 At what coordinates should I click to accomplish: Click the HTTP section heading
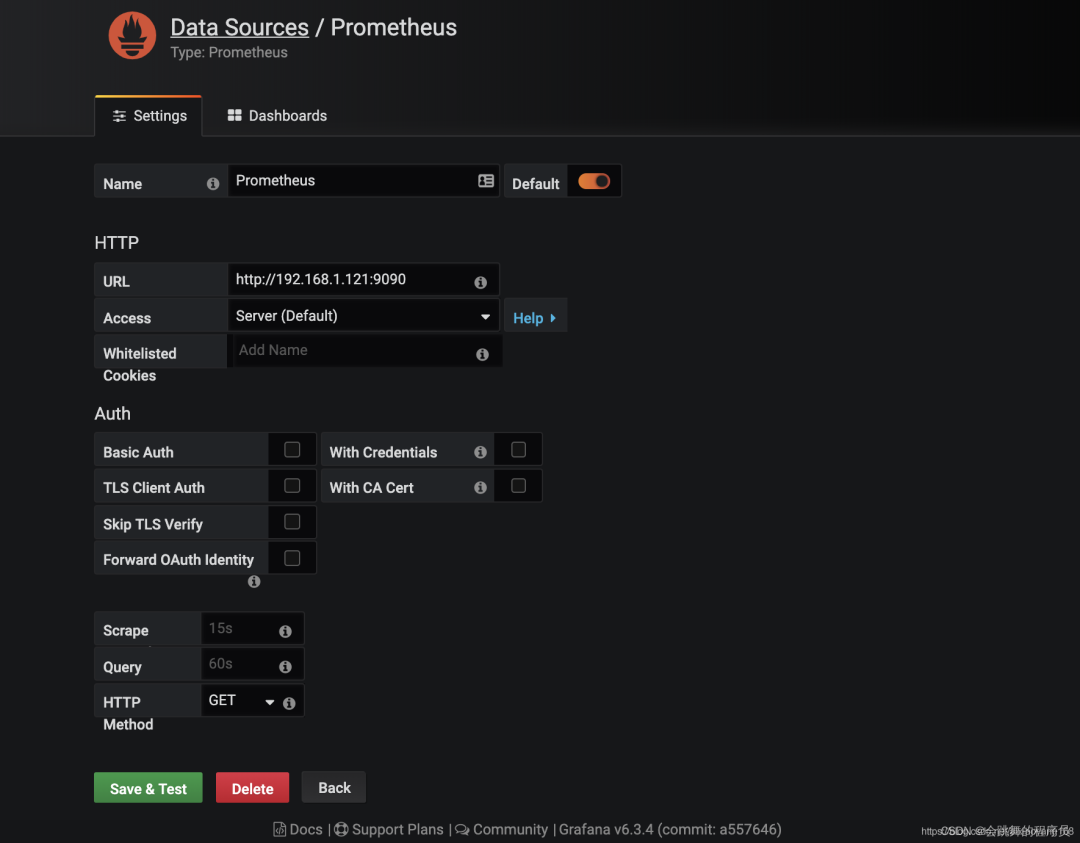pos(116,242)
